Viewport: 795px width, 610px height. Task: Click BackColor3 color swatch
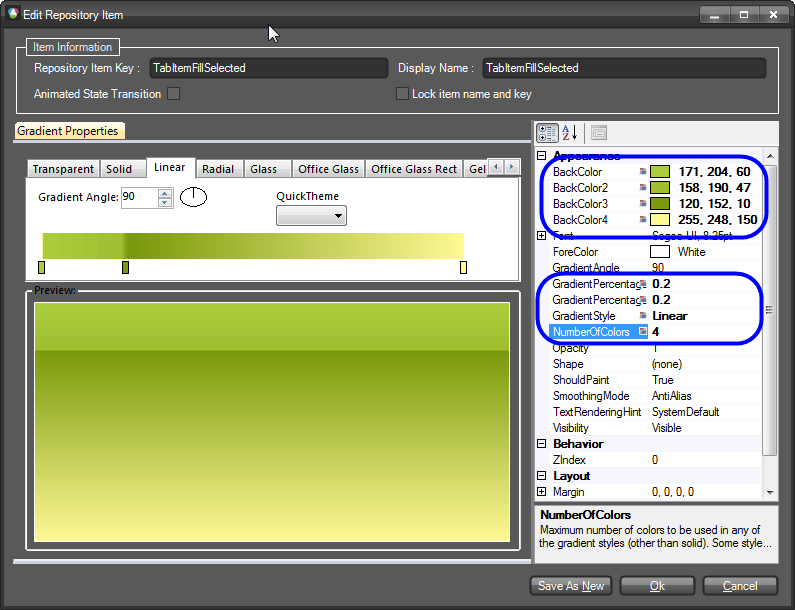click(660, 204)
